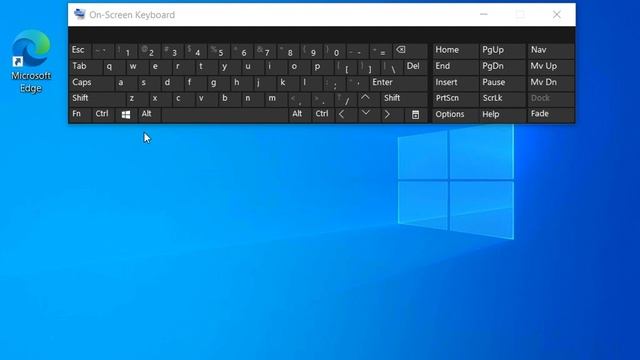
Task: Tap the up arrow key
Action: pos(369,99)
